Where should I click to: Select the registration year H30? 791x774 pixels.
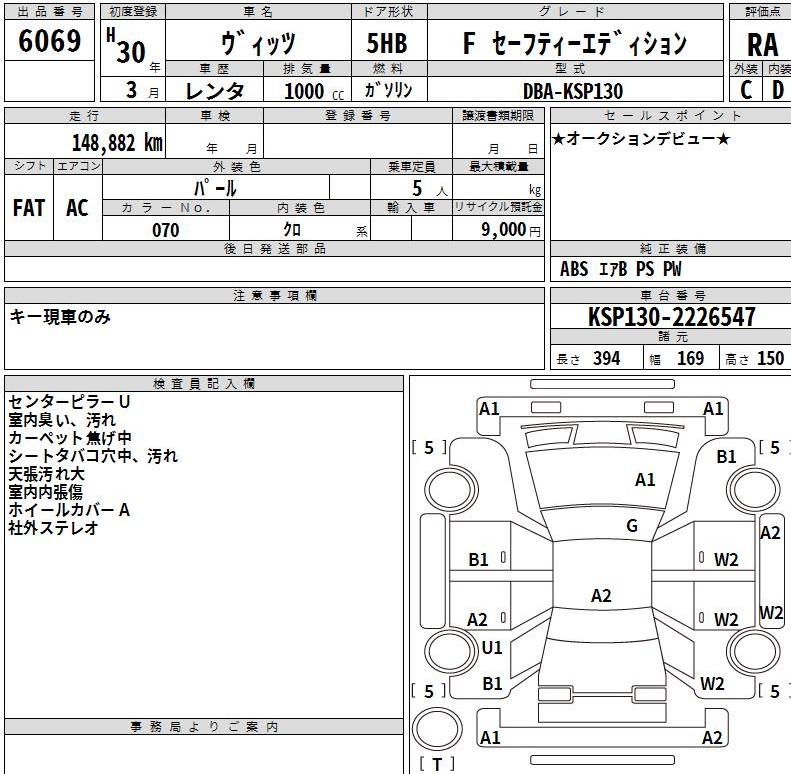pos(127,46)
